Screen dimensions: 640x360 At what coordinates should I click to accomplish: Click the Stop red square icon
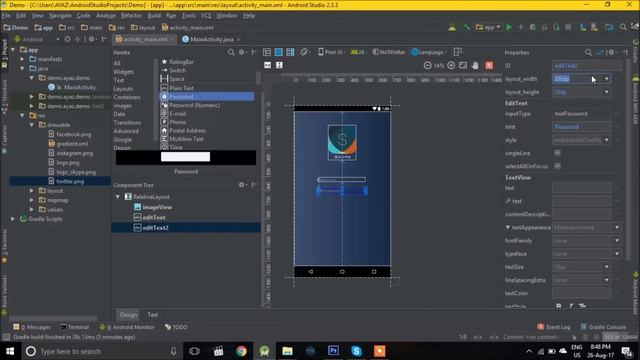[568, 27]
